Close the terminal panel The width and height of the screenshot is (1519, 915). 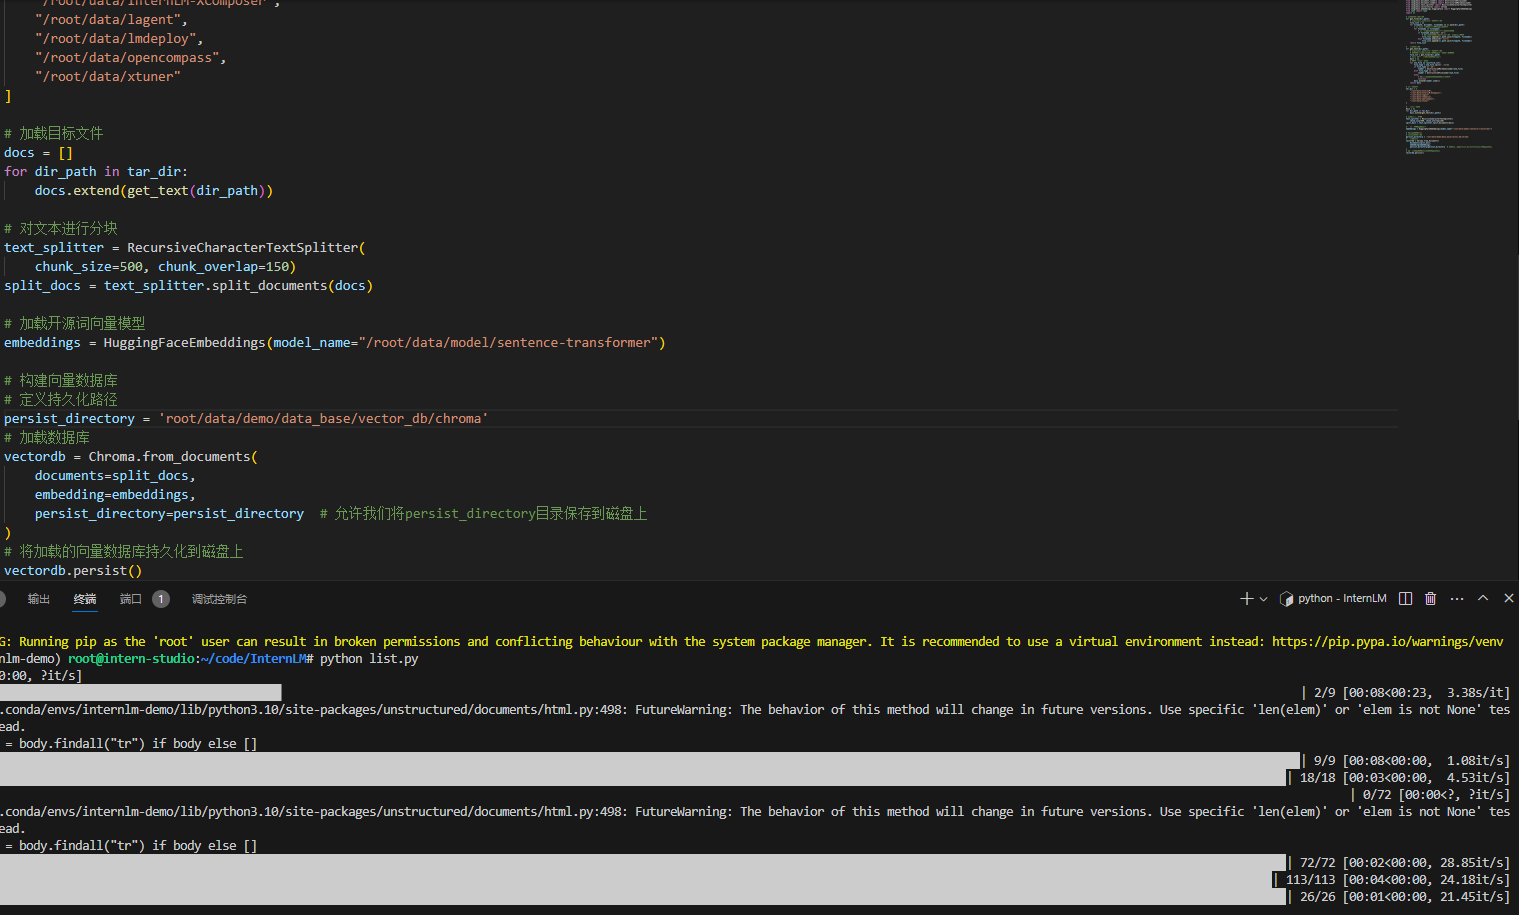[1509, 598]
